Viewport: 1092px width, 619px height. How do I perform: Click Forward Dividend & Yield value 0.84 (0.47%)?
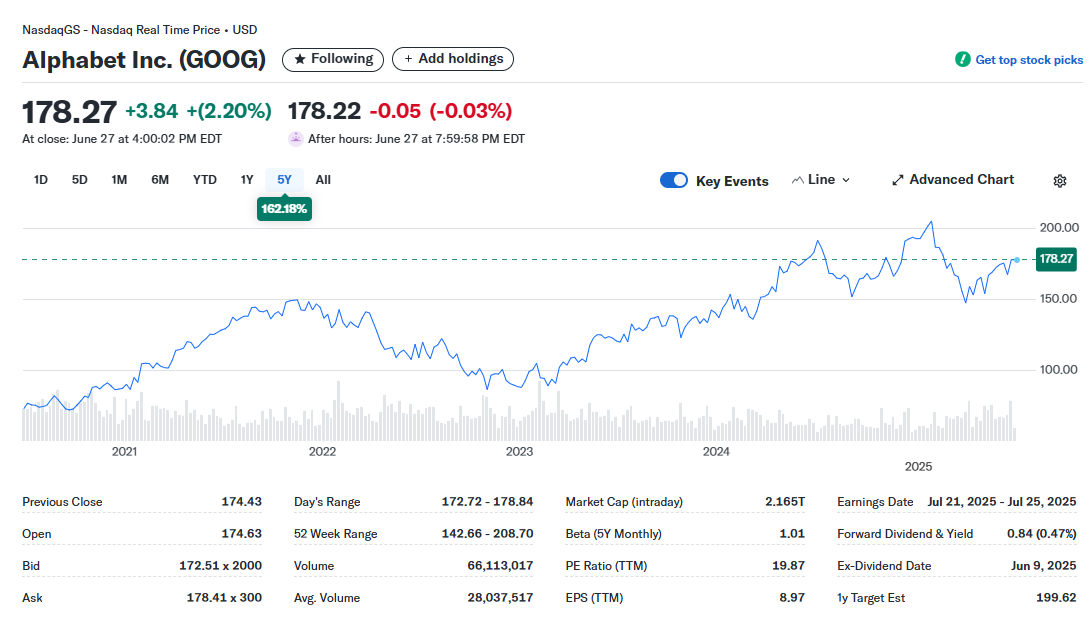click(x=1042, y=533)
